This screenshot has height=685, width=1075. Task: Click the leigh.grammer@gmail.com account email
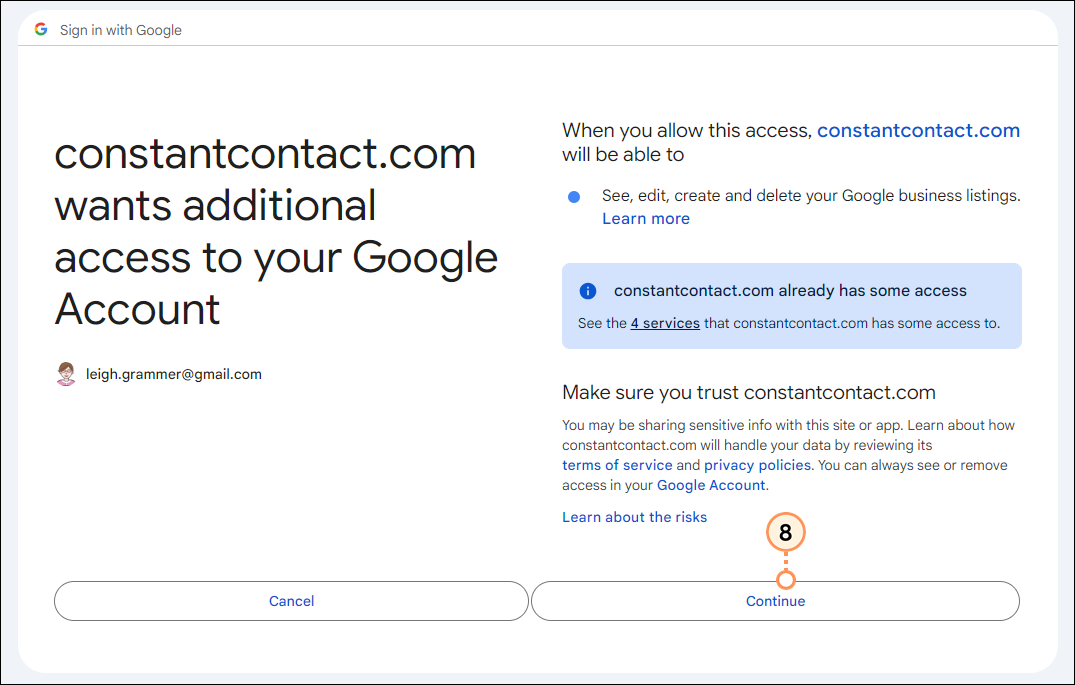[x=173, y=374]
